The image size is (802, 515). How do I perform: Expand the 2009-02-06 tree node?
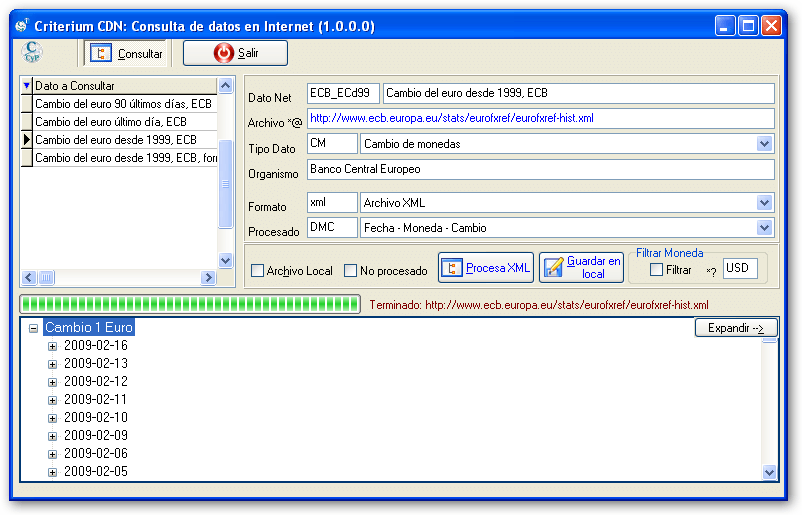[x=52, y=454]
